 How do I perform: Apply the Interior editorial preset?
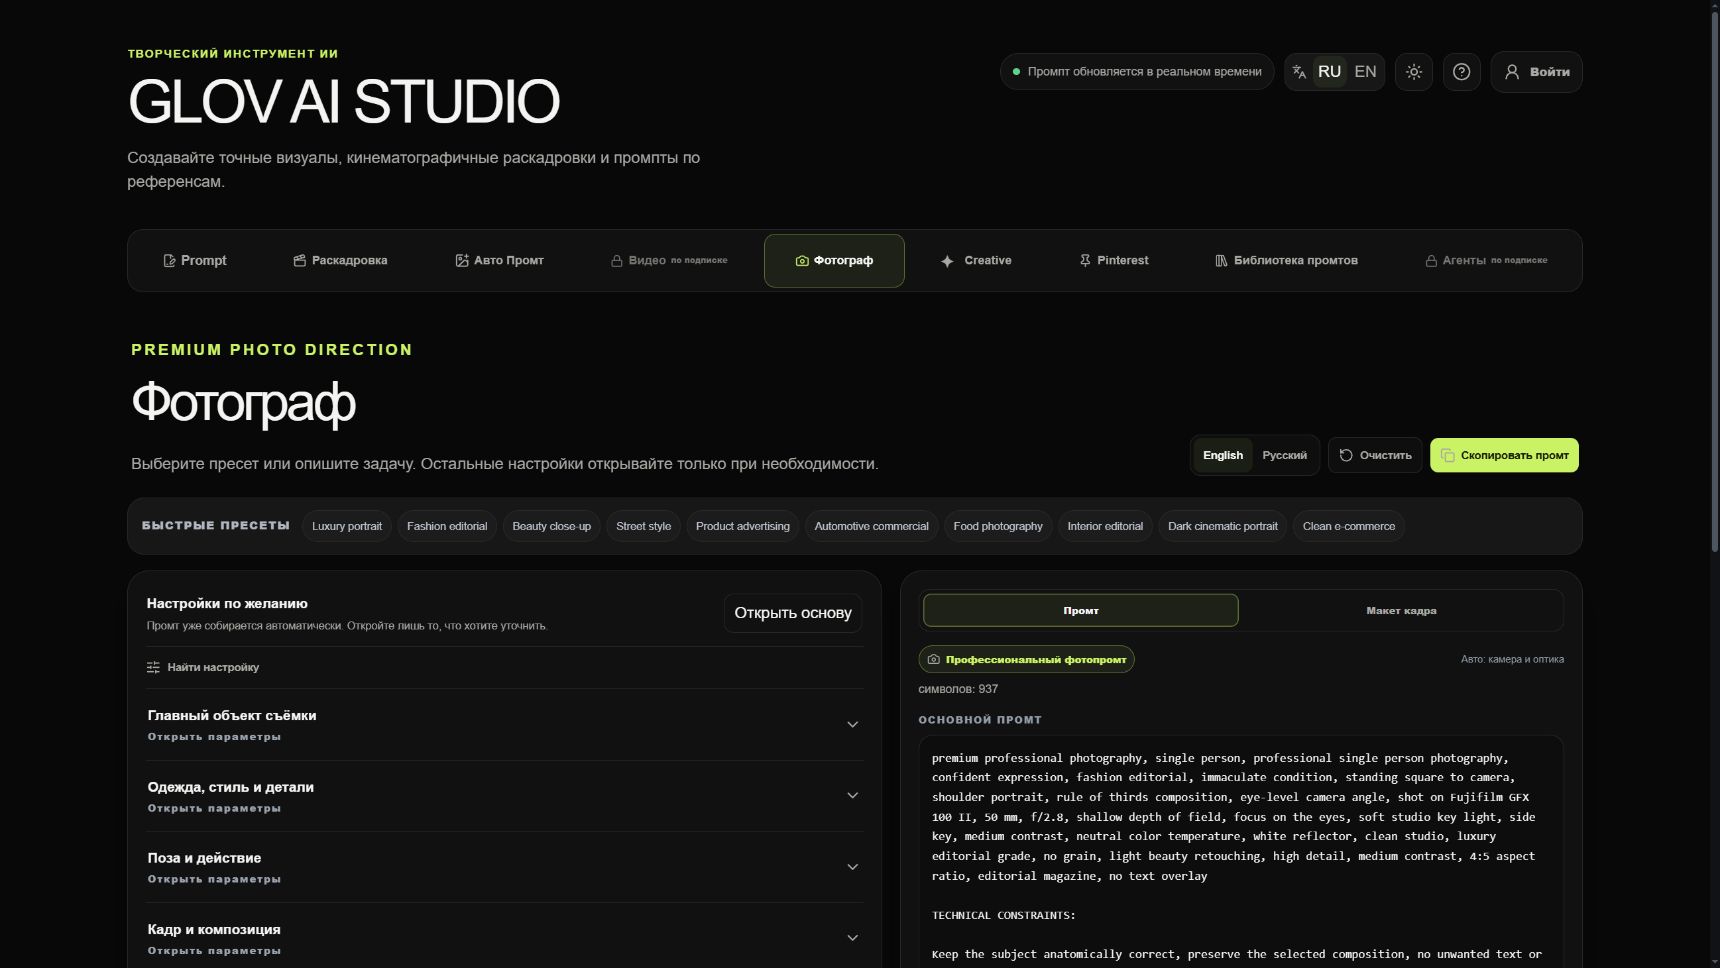click(1105, 526)
